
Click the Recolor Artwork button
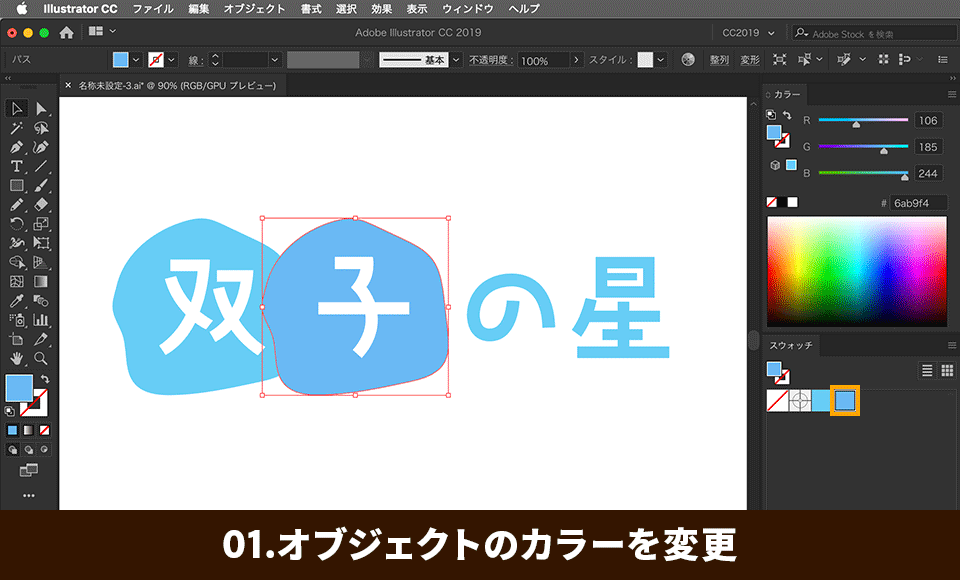coord(688,59)
